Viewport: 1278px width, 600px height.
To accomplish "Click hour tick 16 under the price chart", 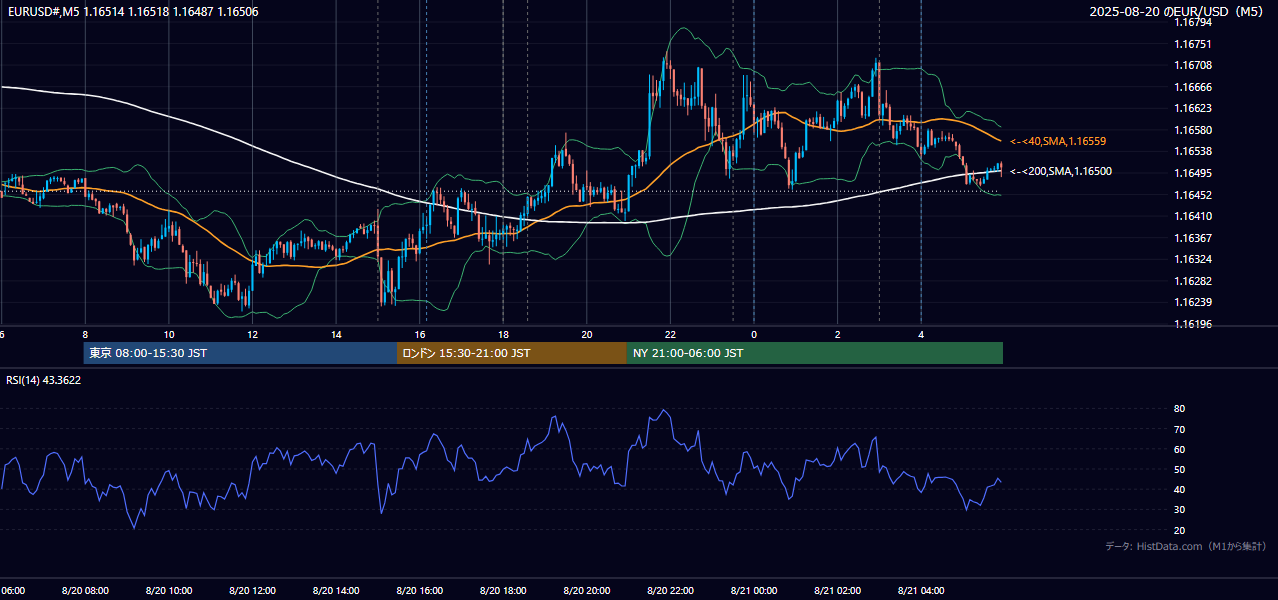I will click(x=420, y=334).
